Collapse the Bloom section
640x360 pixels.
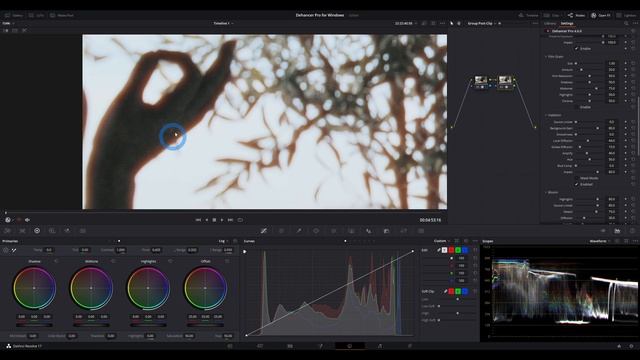(x=546, y=192)
